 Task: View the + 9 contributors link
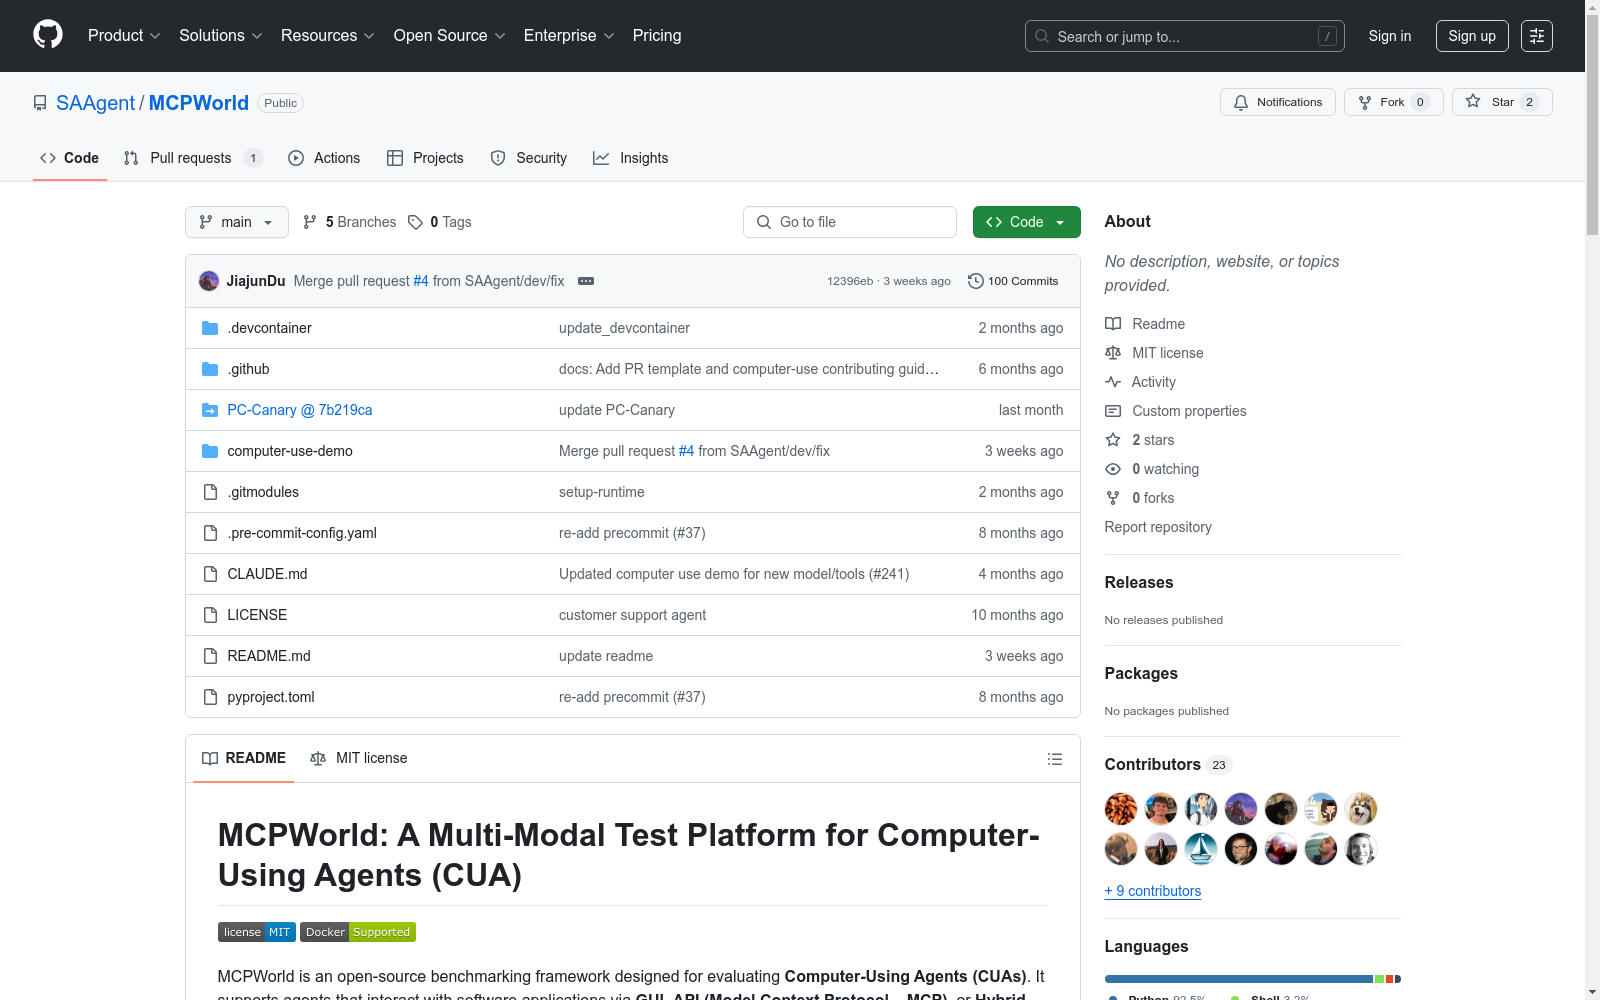tap(1153, 891)
